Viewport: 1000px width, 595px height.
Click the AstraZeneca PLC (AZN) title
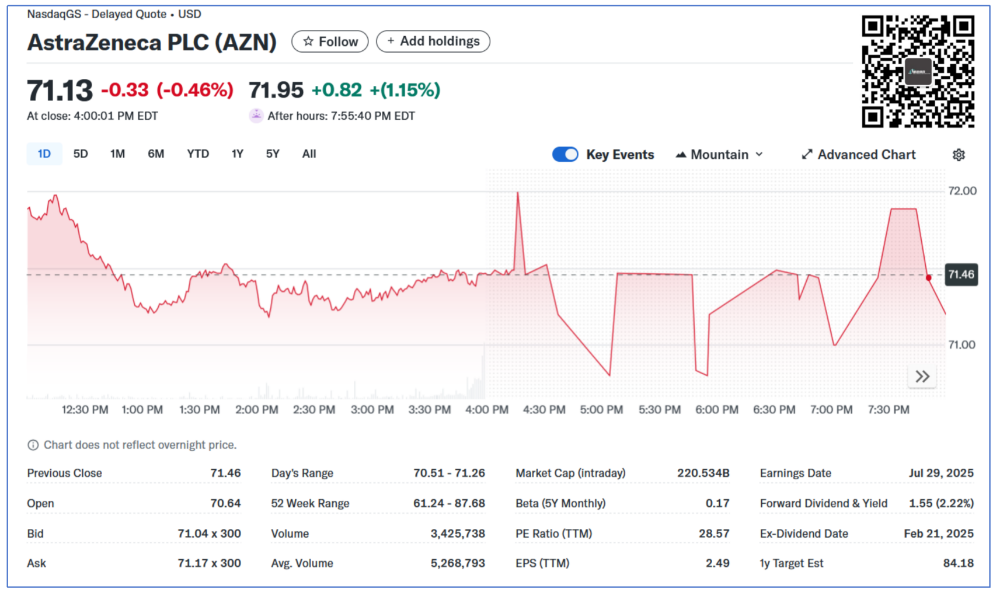(x=152, y=42)
